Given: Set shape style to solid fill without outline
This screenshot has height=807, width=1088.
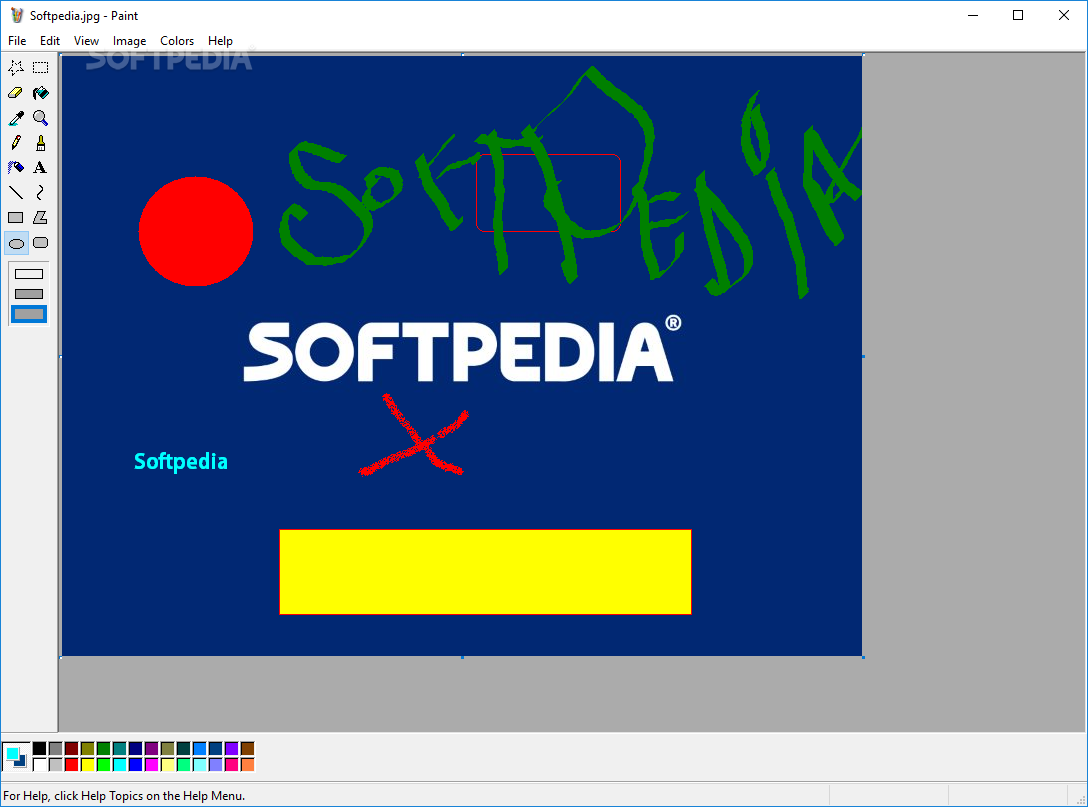Looking at the screenshot, I should 28,314.
